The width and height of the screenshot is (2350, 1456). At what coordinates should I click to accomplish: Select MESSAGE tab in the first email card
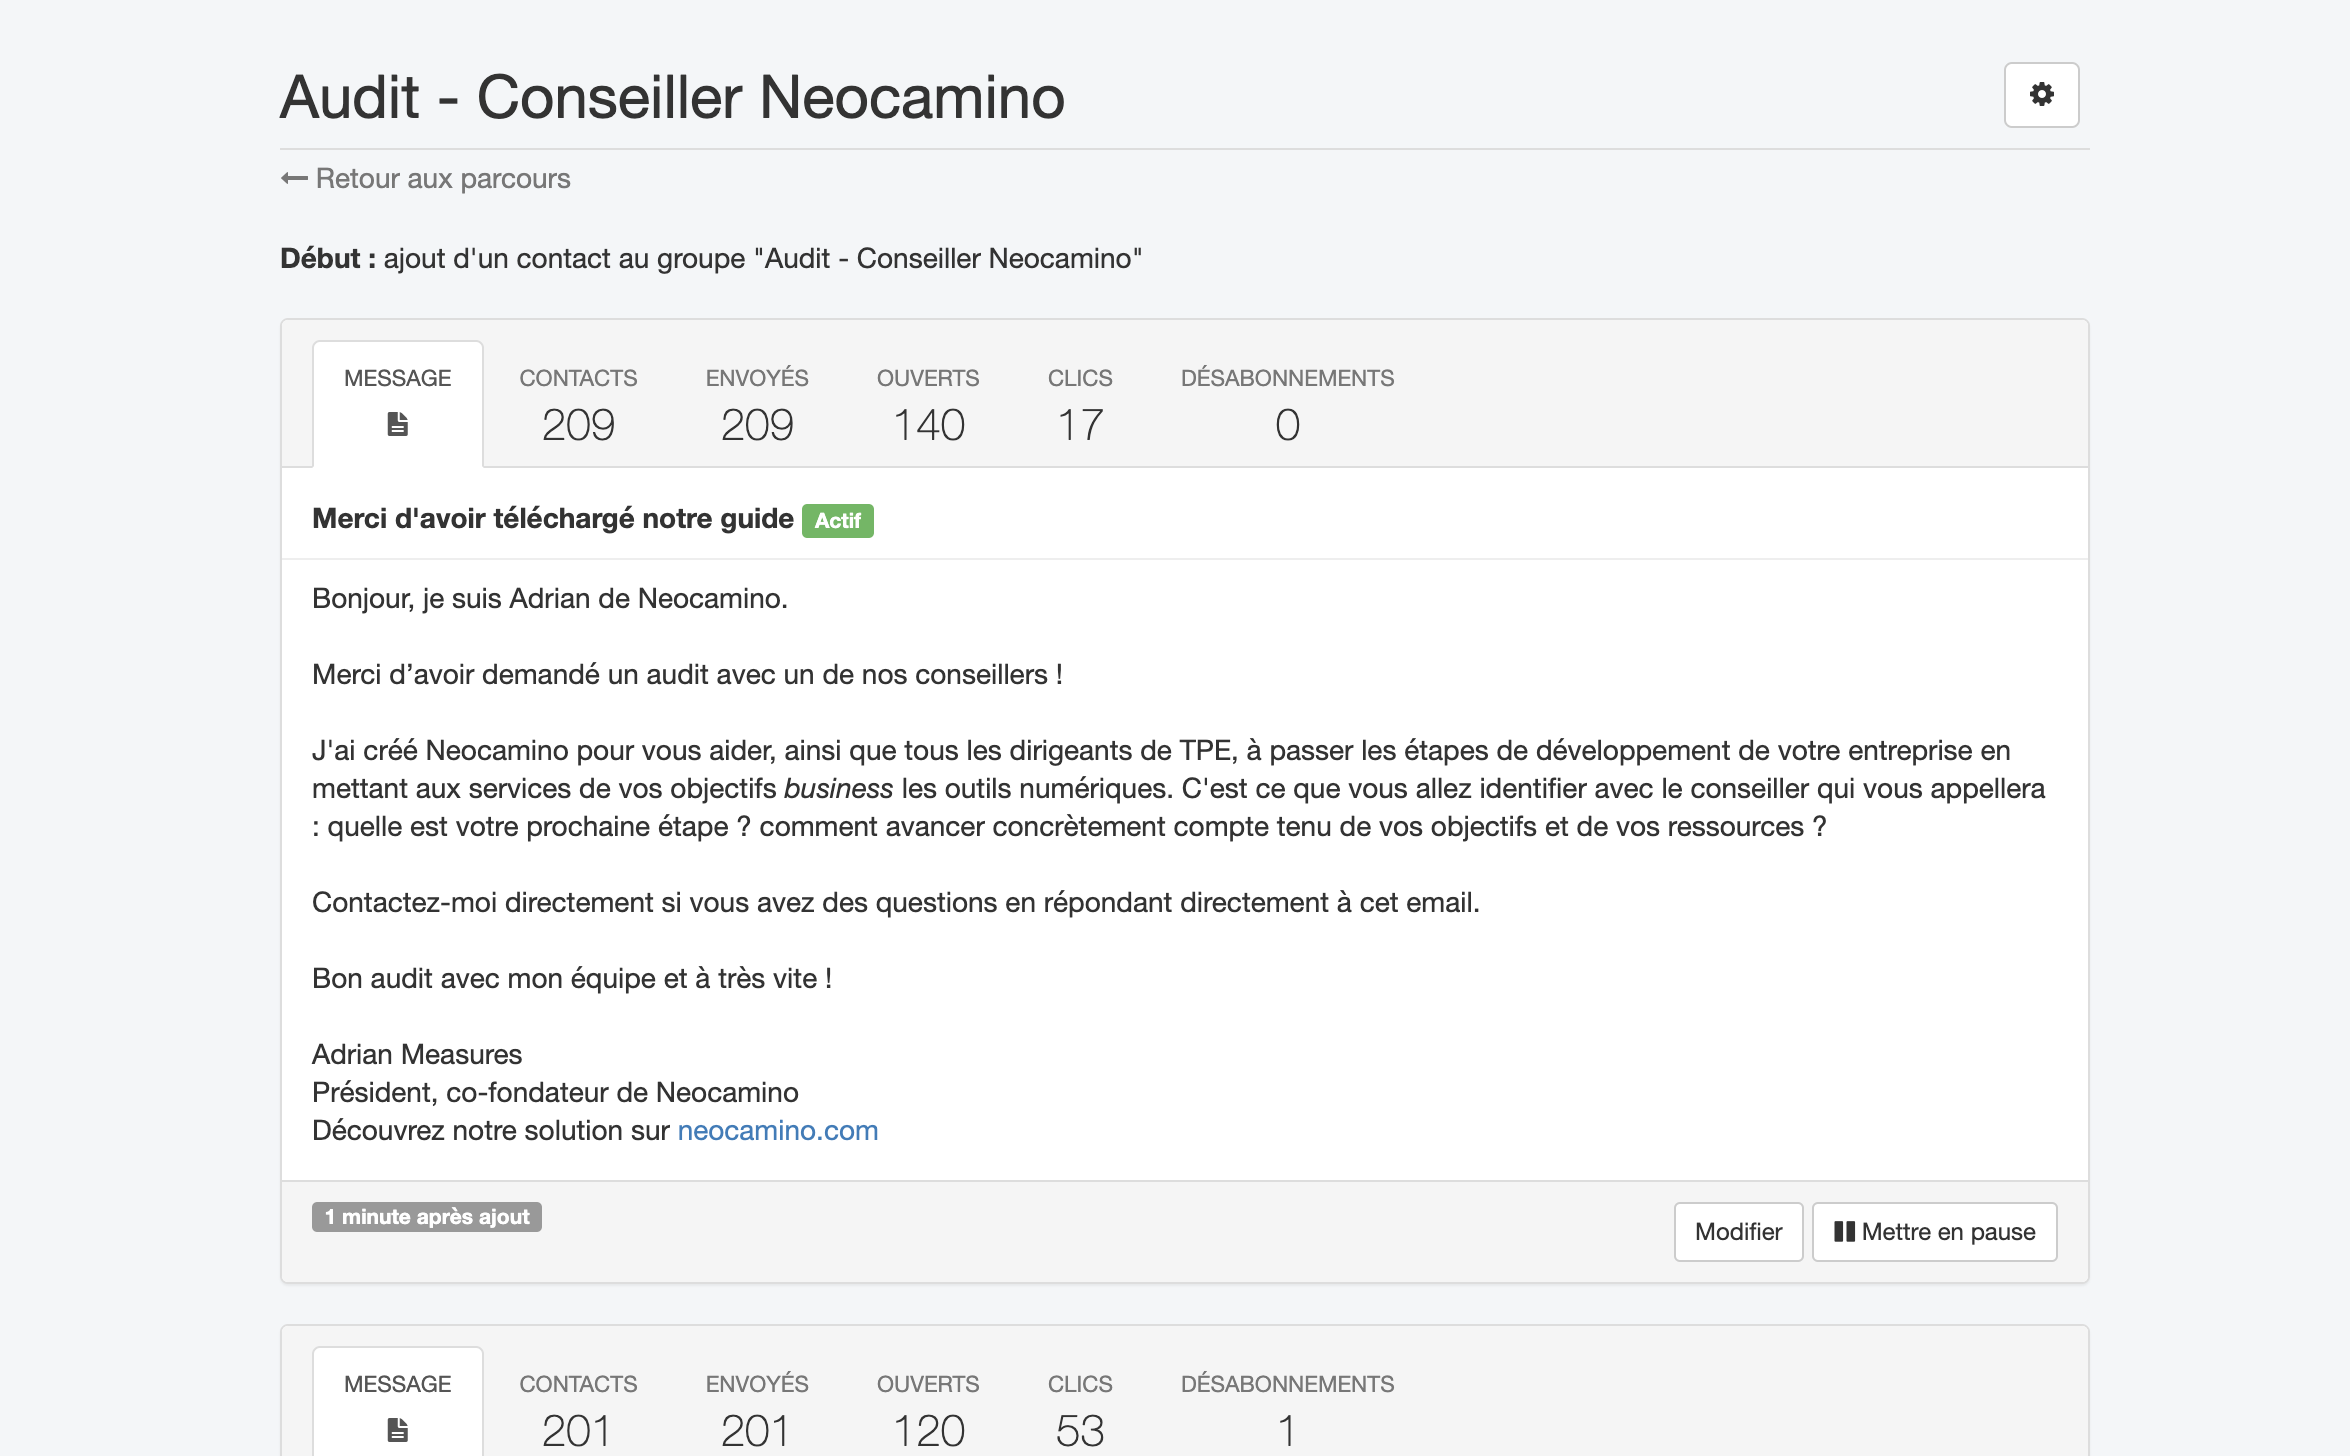click(x=398, y=403)
